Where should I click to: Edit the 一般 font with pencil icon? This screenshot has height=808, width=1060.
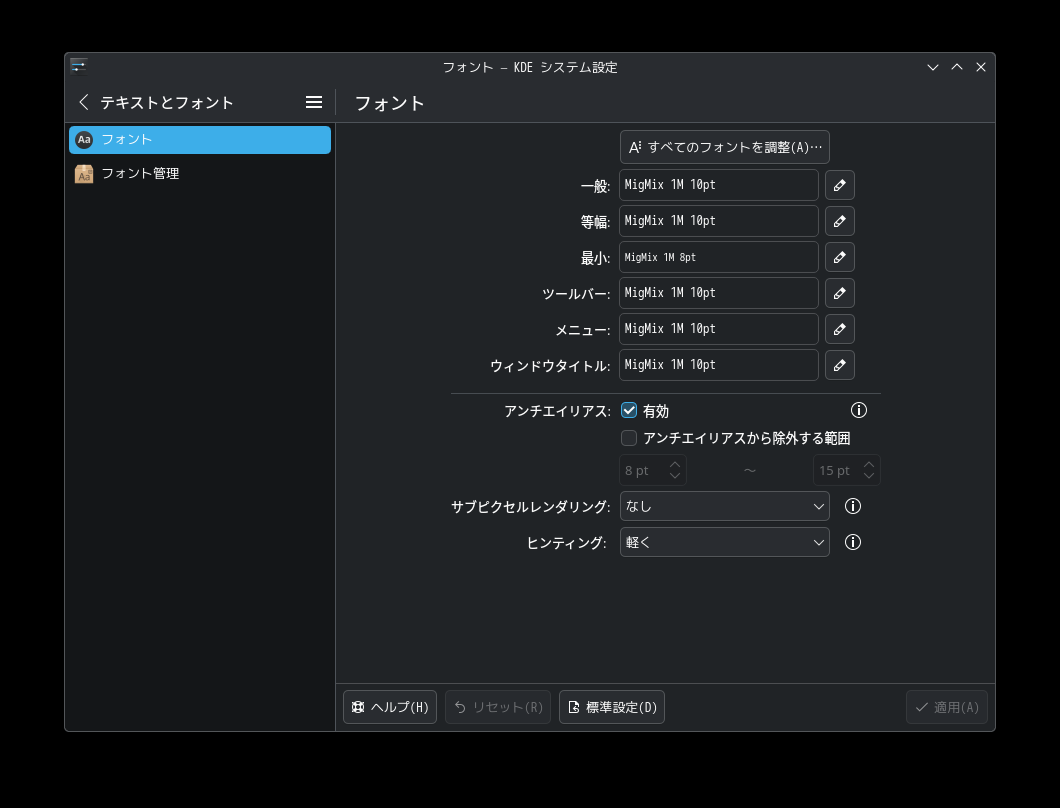click(x=839, y=185)
